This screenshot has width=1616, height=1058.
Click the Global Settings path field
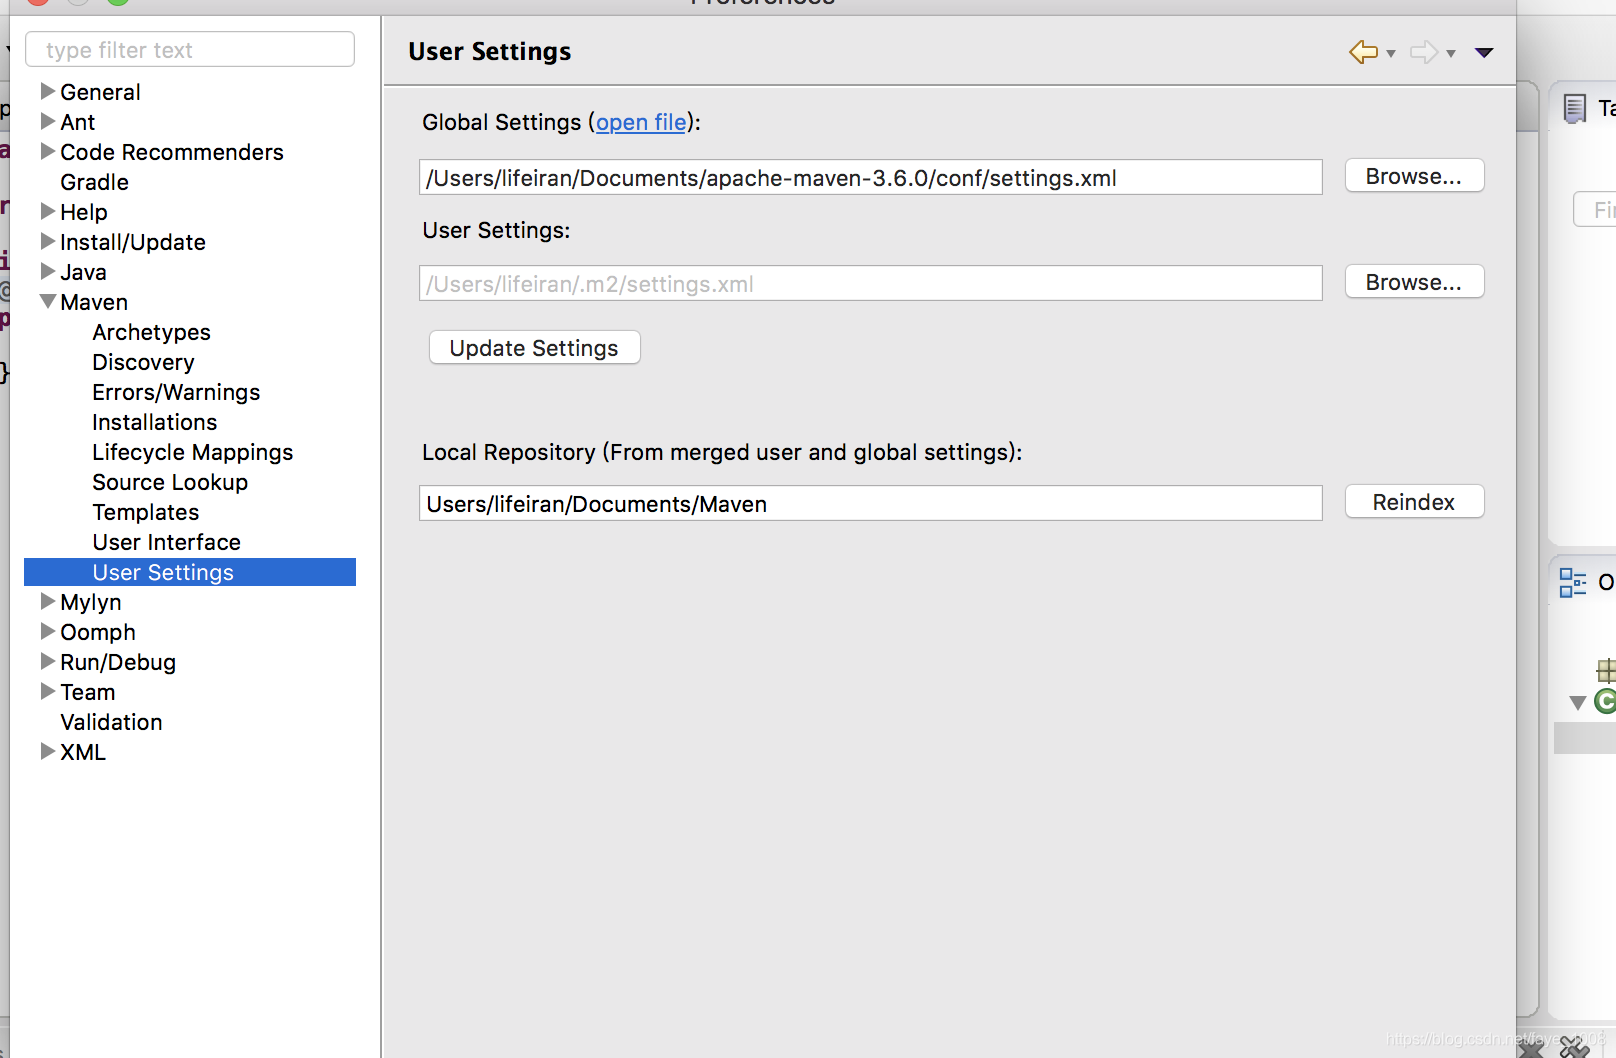pos(870,178)
